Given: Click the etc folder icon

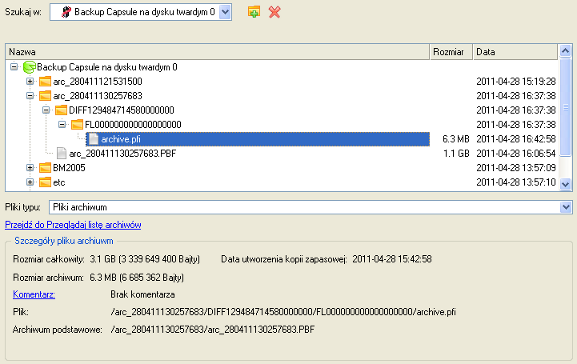Looking at the screenshot, I should [x=45, y=182].
